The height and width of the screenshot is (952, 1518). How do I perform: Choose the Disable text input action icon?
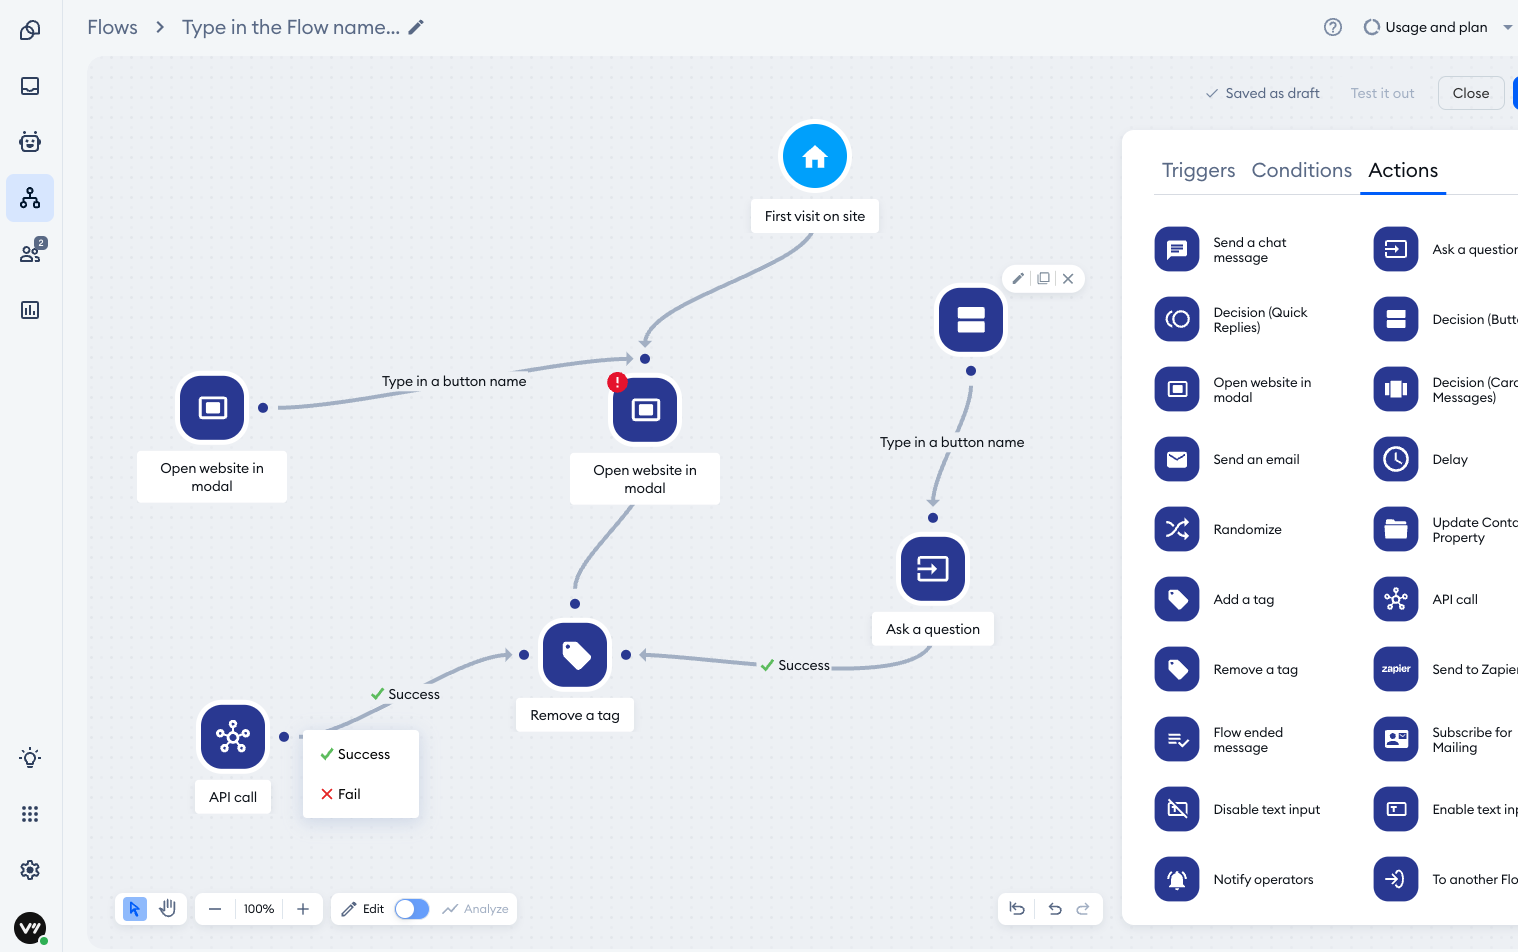pyautogui.click(x=1177, y=810)
